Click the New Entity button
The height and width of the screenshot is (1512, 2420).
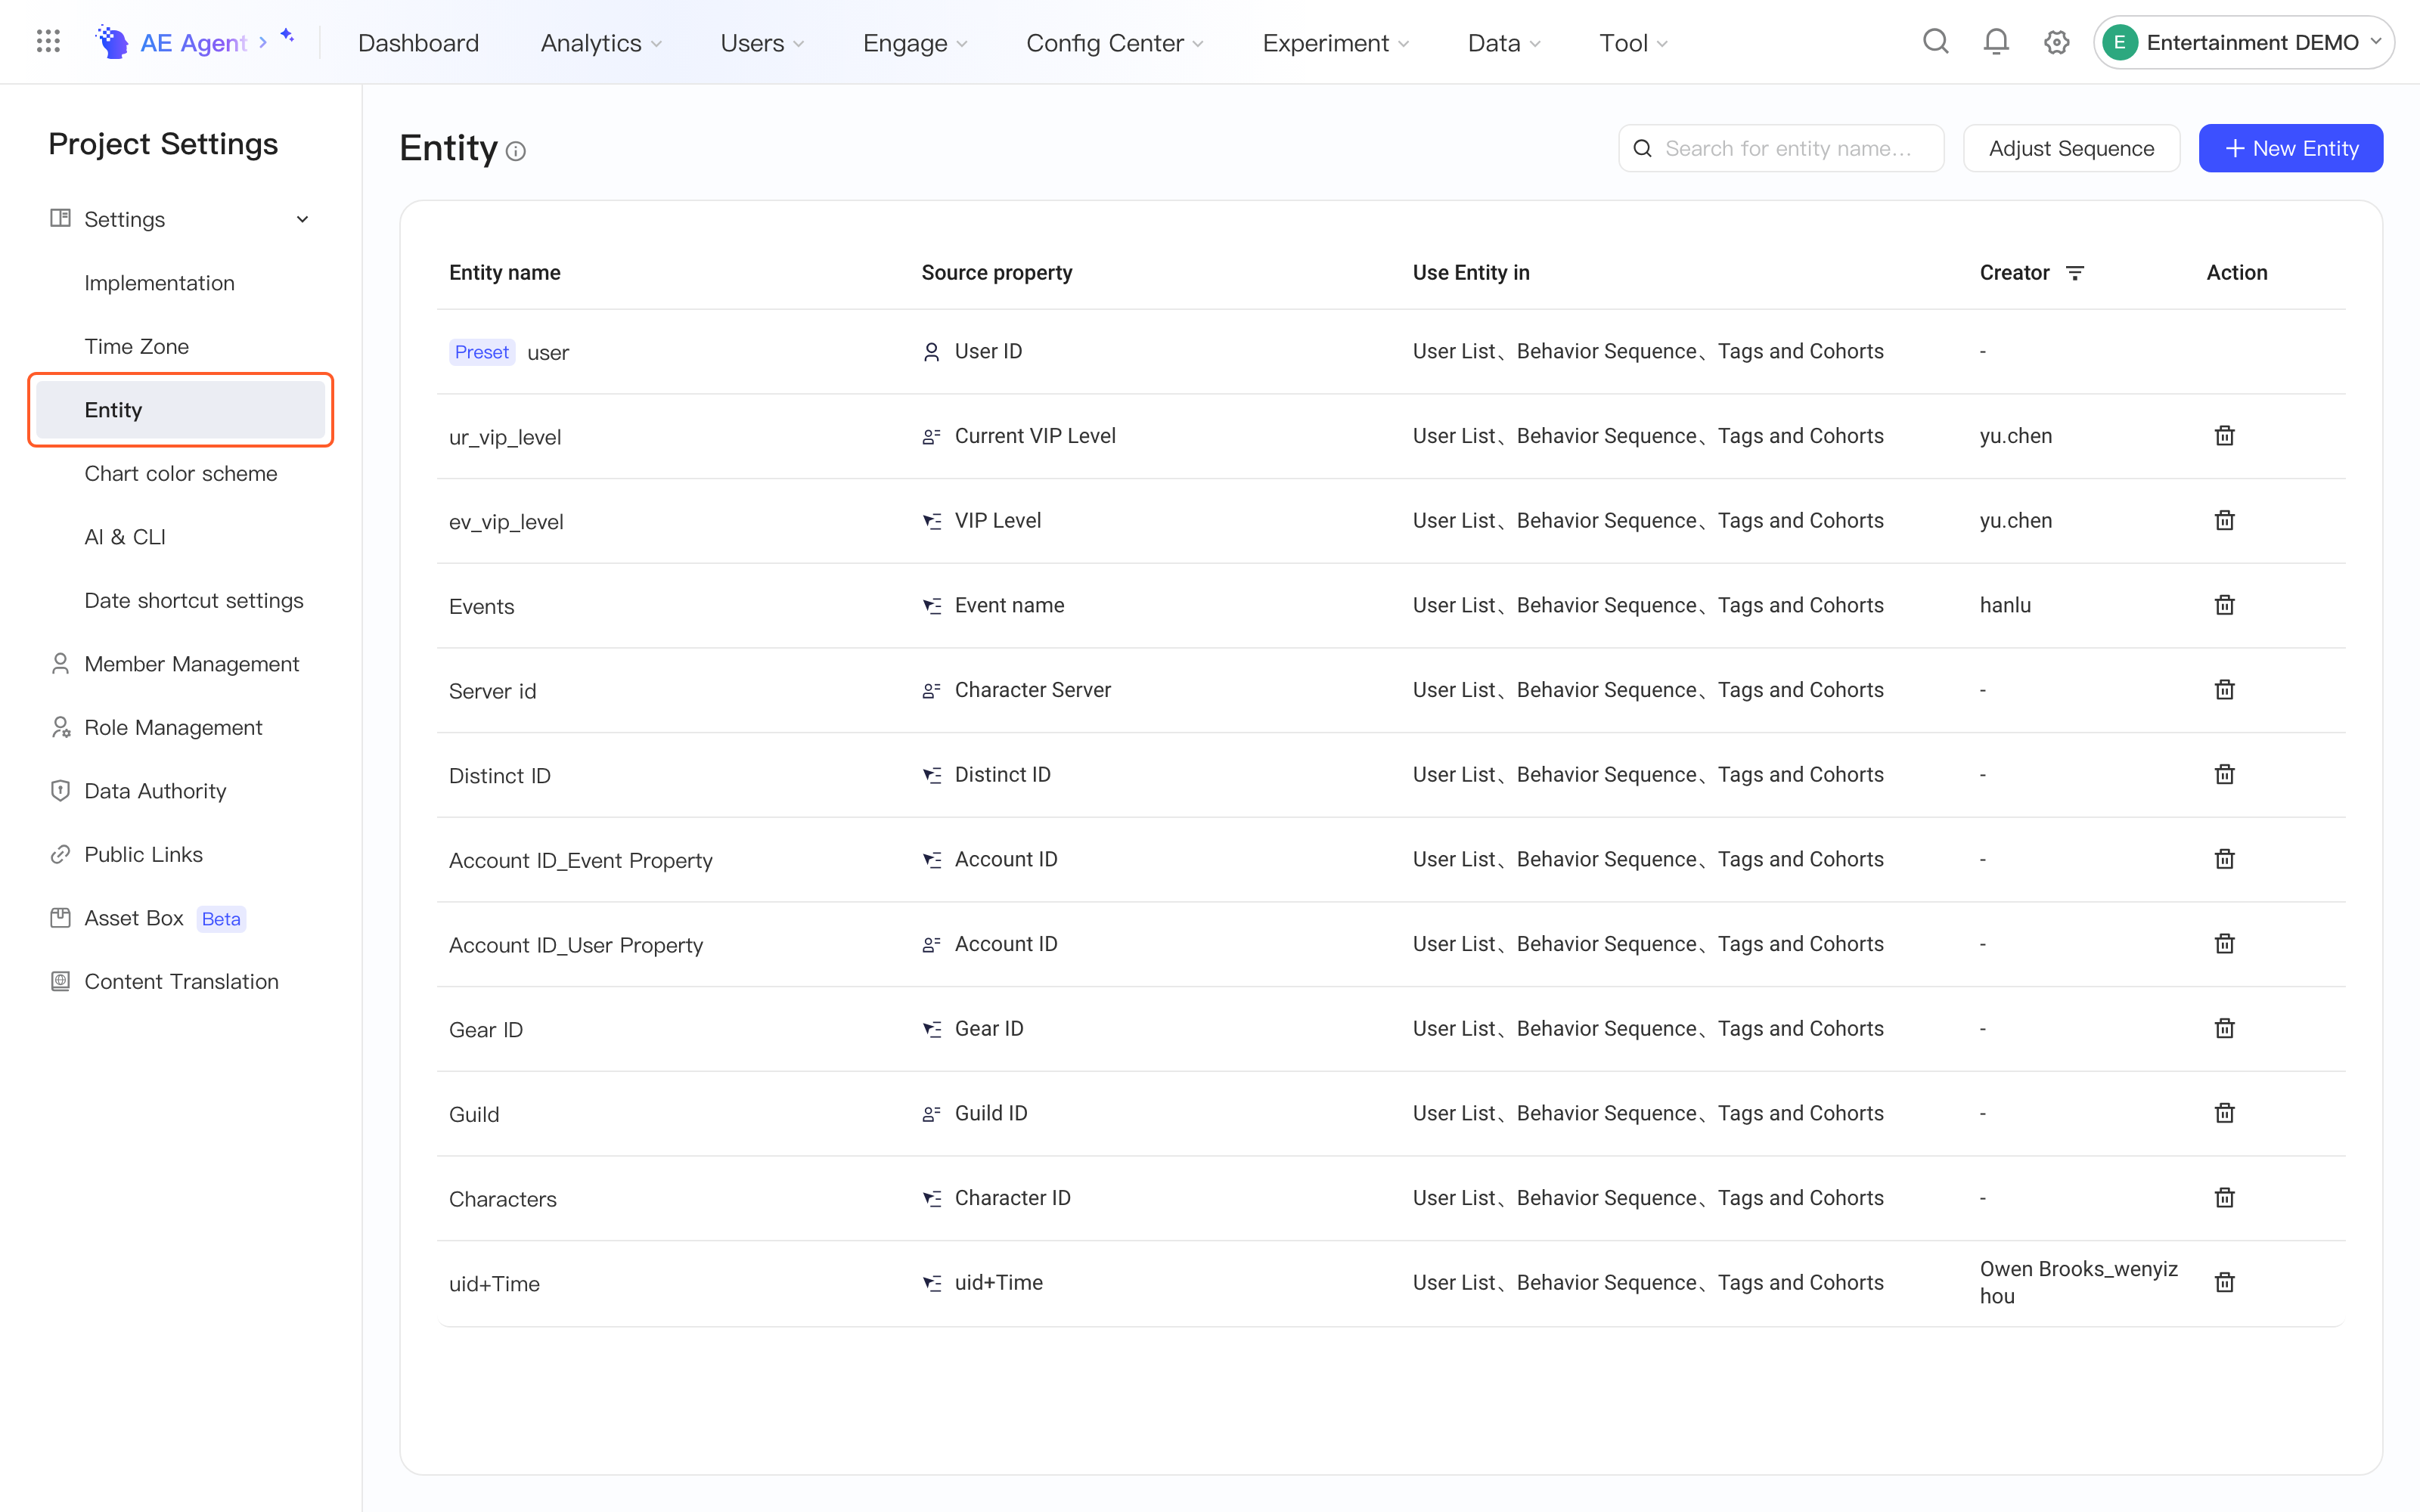(2290, 148)
